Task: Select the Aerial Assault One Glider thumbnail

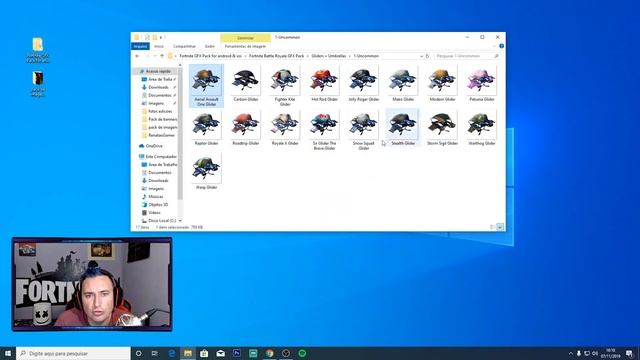Action: [206, 86]
